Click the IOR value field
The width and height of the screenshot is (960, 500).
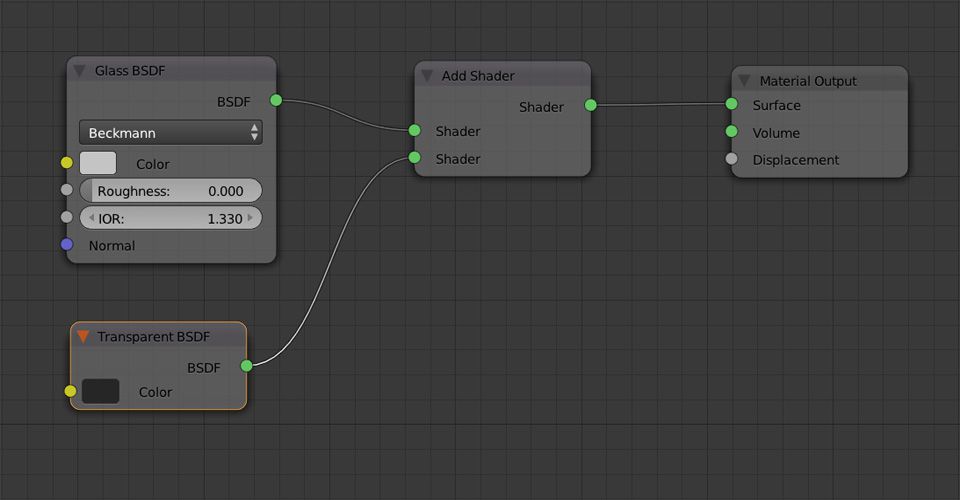point(171,218)
